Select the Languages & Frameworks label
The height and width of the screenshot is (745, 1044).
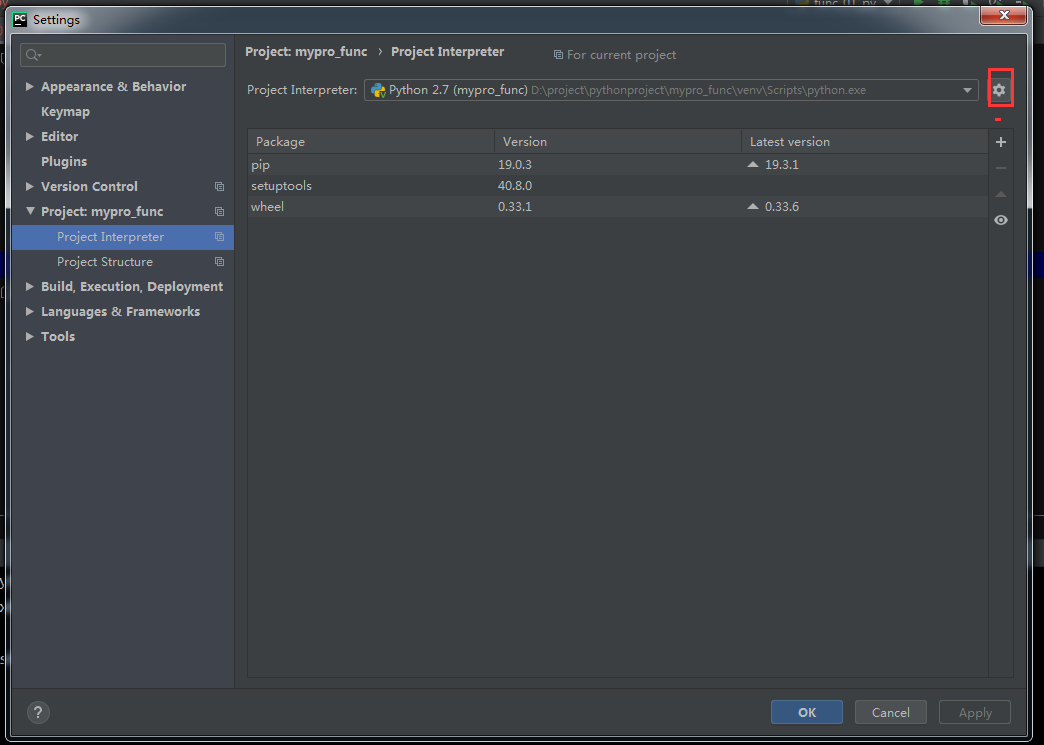[120, 312]
